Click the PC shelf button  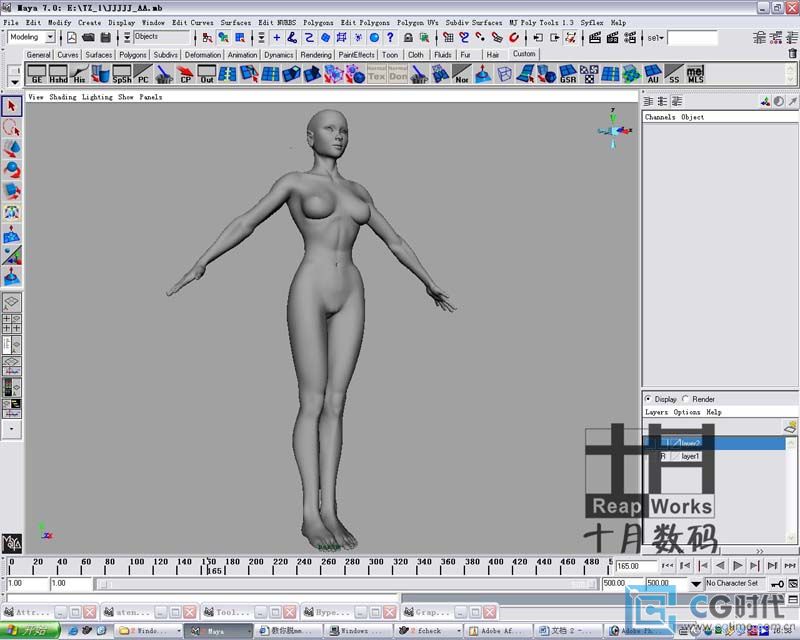143,74
